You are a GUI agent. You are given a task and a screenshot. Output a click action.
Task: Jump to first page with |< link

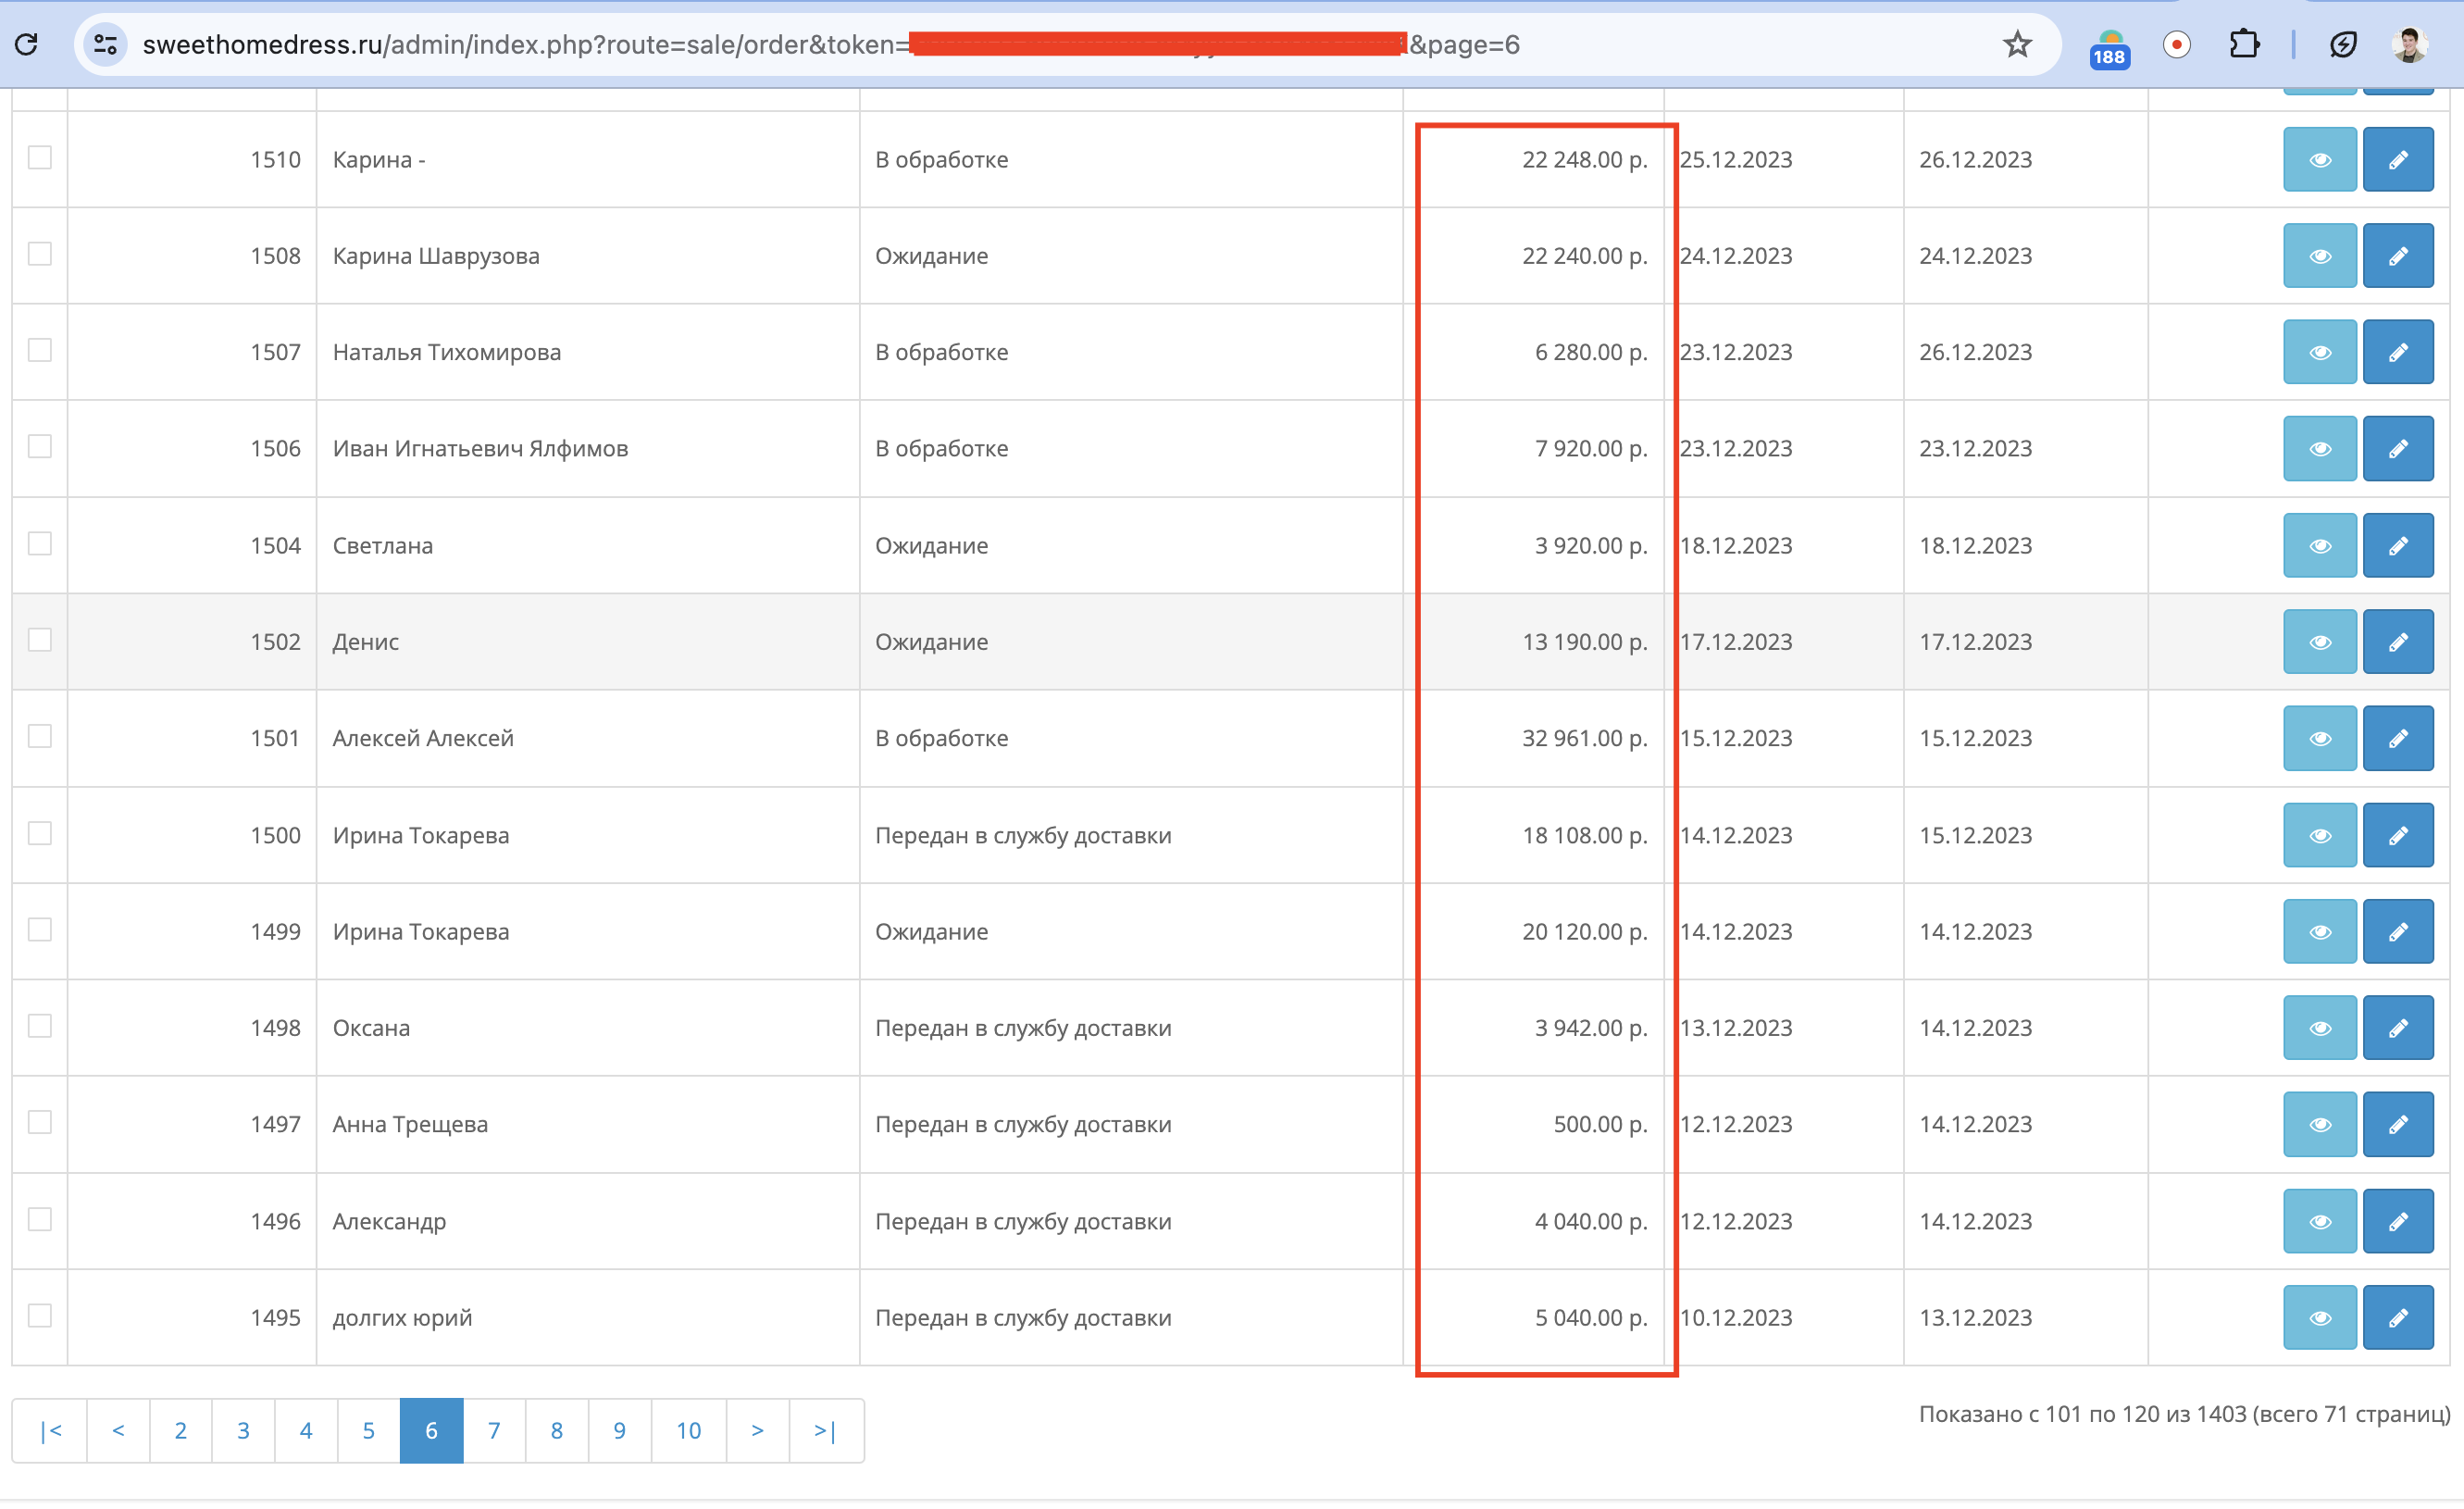(x=50, y=1430)
